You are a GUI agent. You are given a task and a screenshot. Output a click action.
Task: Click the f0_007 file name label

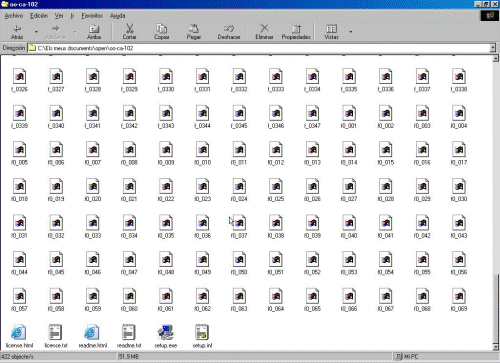click(x=93, y=162)
